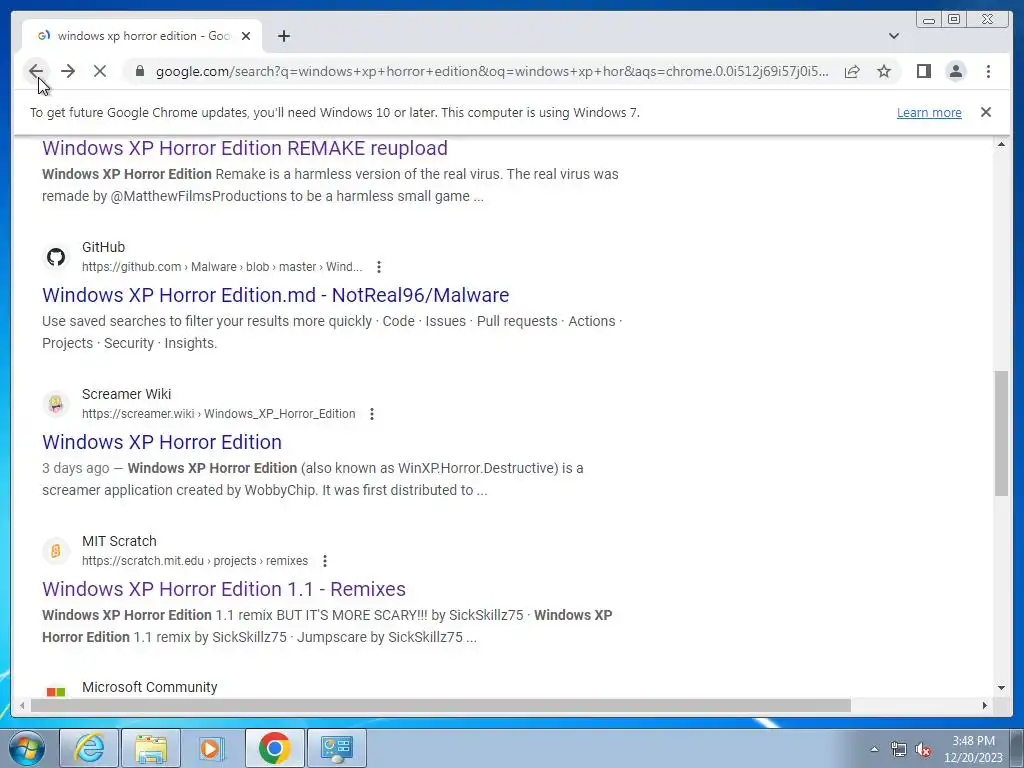Click the scratch.mit.edu projects remixes URL
This screenshot has width=1024, height=768.
[195, 560]
